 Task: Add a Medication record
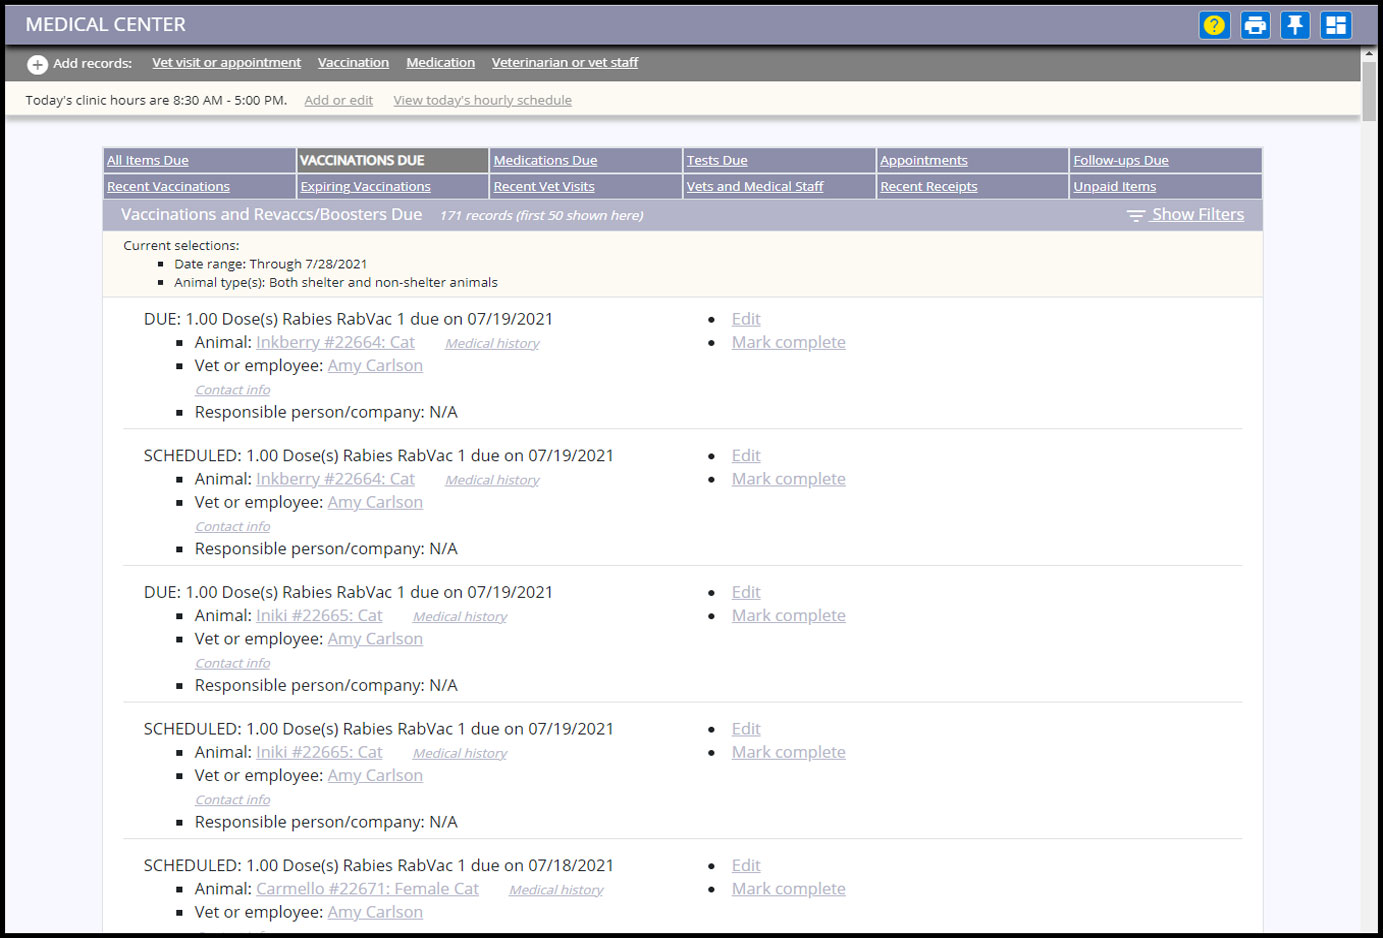tap(440, 62)
